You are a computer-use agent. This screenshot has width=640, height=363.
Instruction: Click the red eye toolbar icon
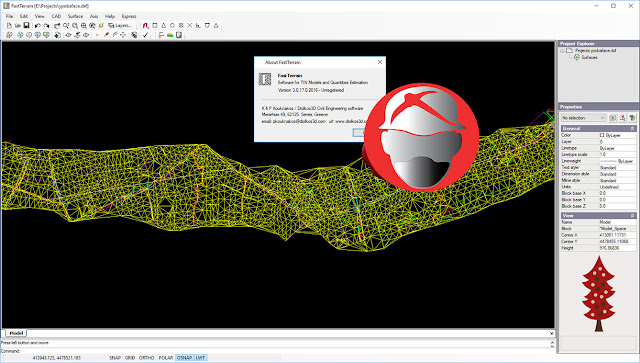tap(68, 35)
